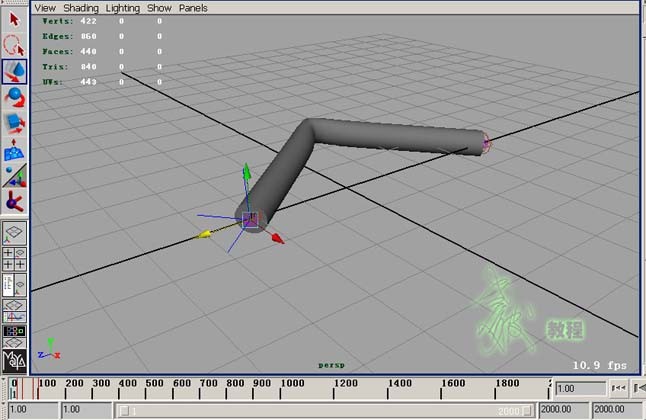Screen dimensions: 646x420
Task: Choose the Move tool in toolbox
Action: click(x=15, y=72)
